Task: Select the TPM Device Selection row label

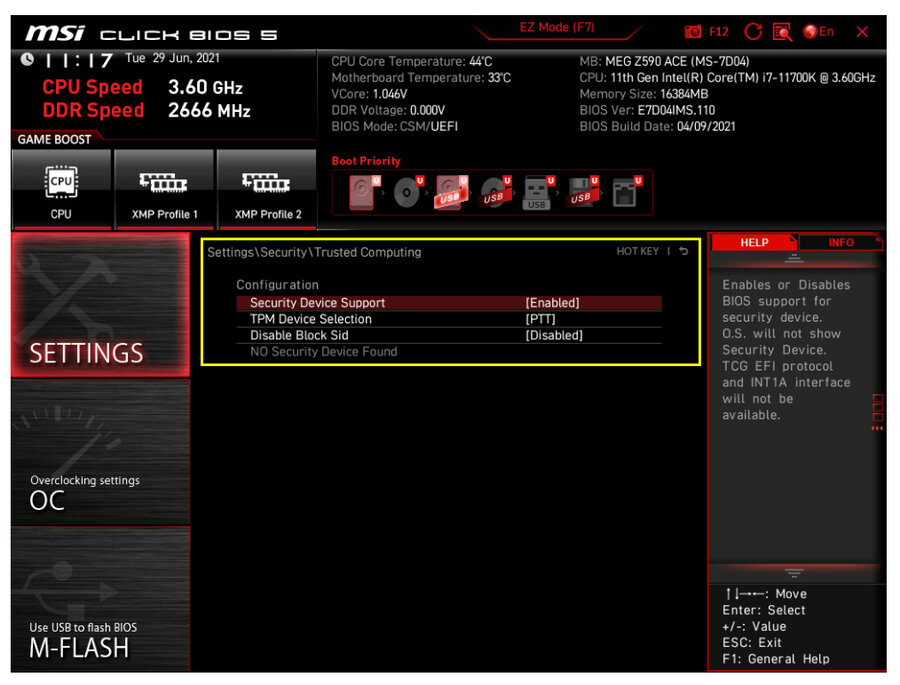Action: [311, 319]
